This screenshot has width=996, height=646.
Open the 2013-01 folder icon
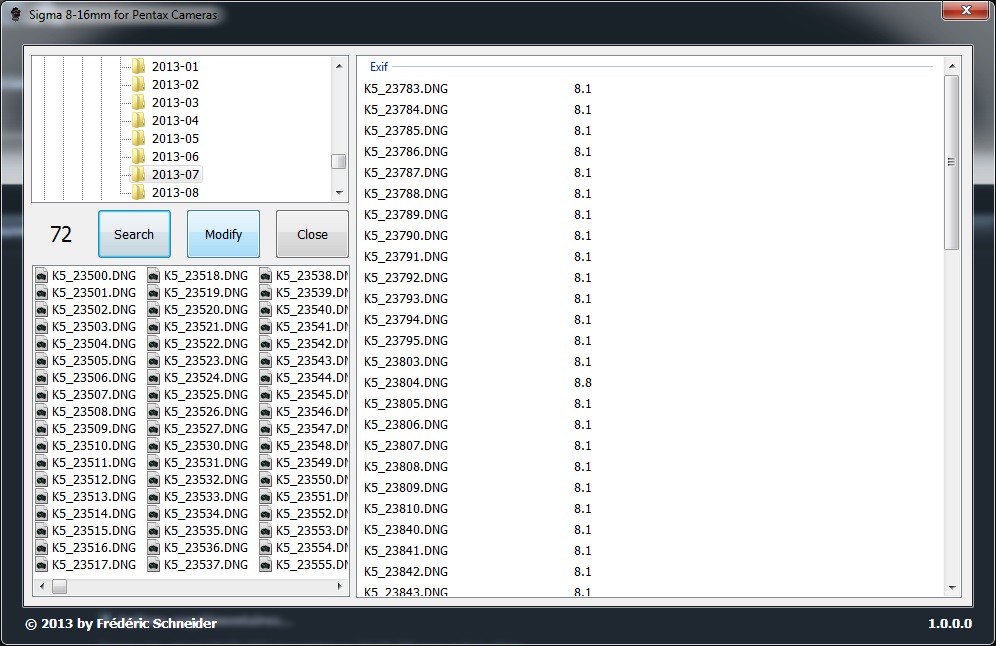pyautogui.click(x=138, y=66)
